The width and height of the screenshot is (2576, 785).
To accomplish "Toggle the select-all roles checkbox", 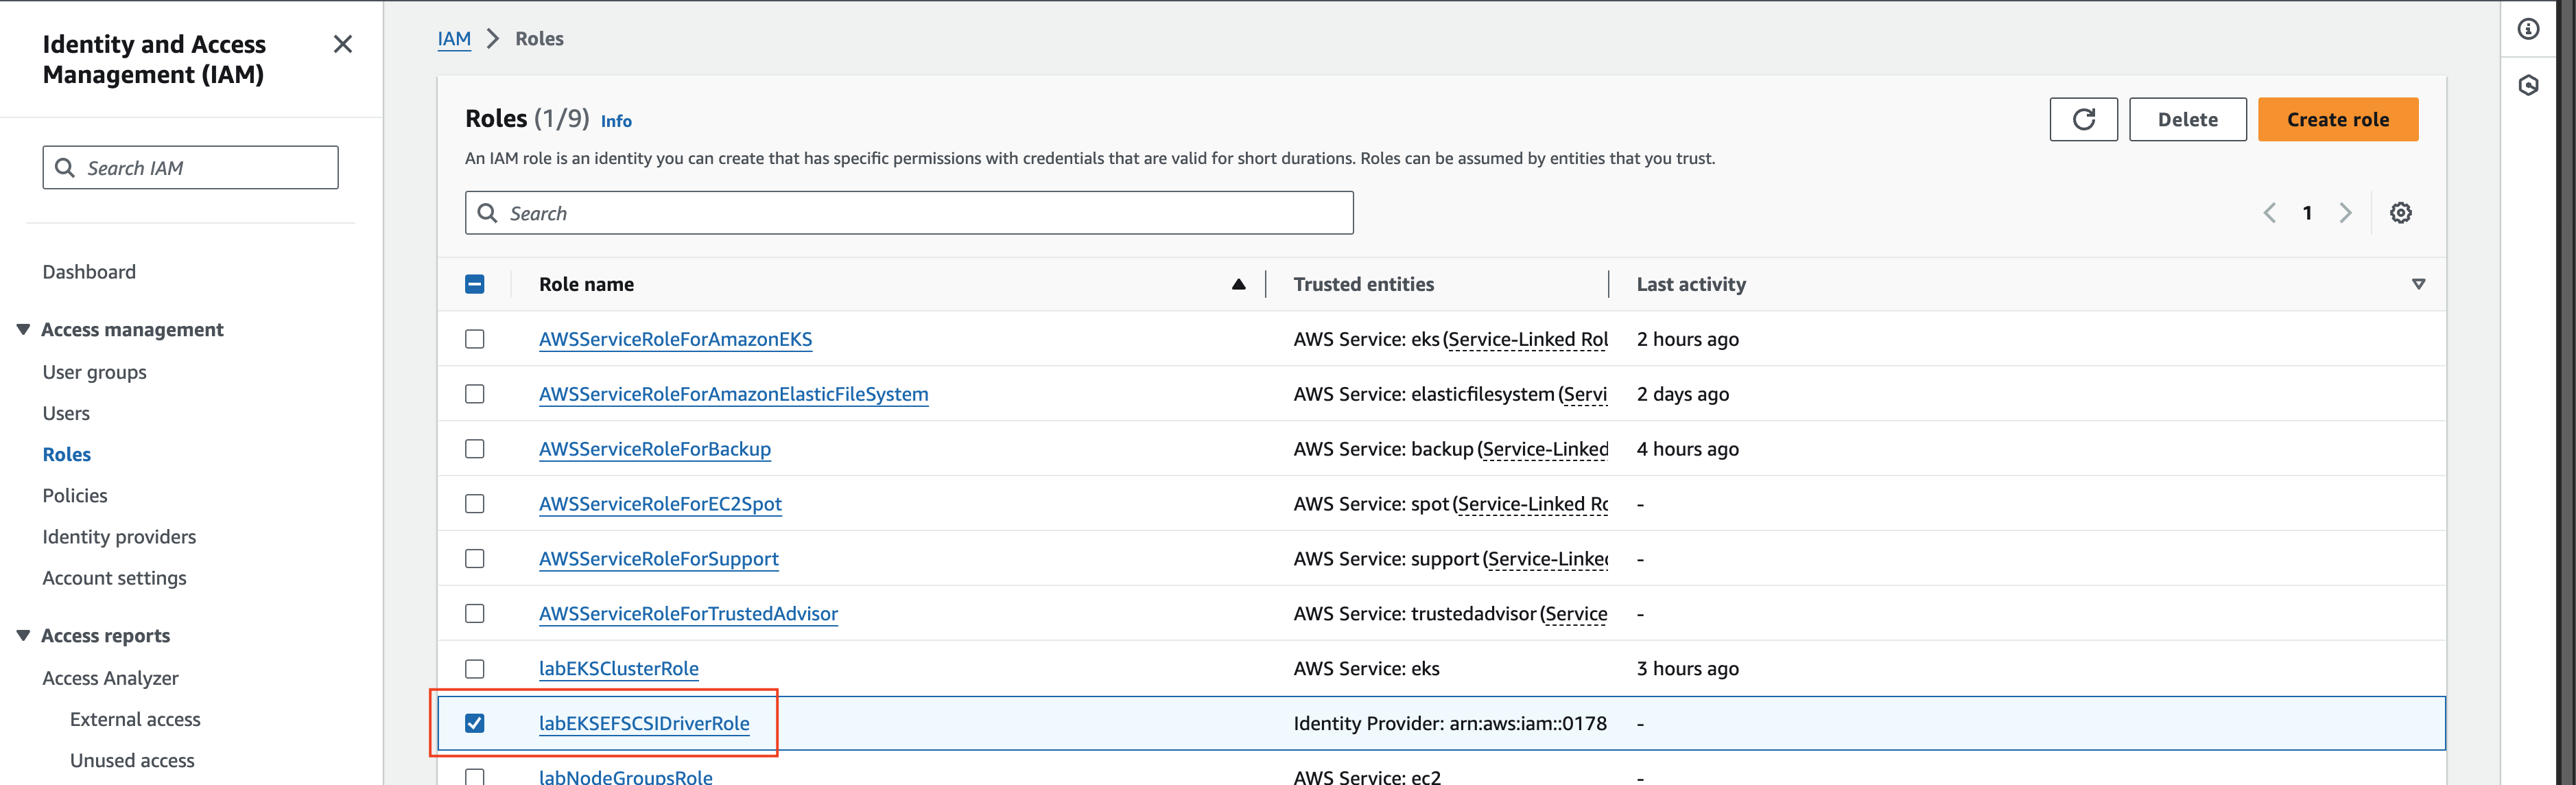I will pyautogui.click(x=475, y=284).
